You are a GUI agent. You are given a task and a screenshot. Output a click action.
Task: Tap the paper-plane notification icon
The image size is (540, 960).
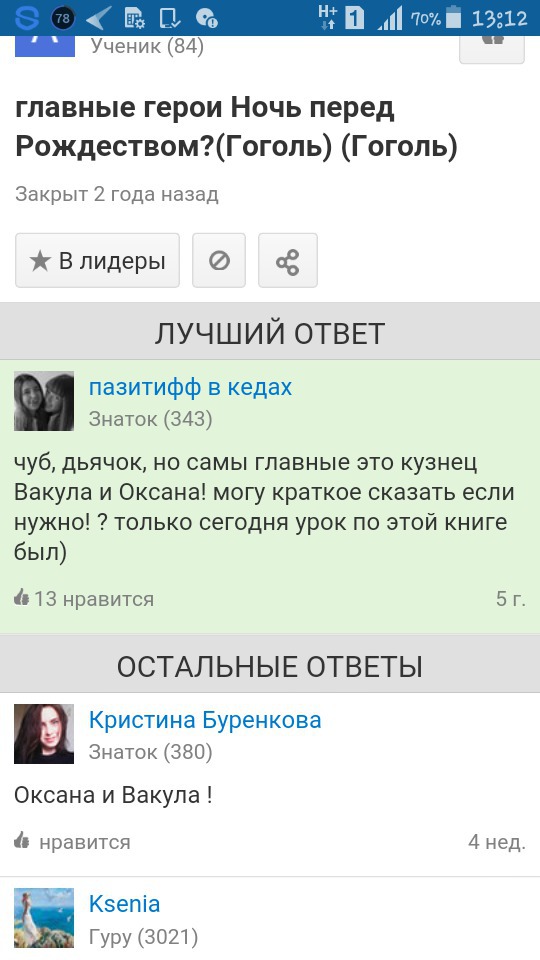[98, 18]
